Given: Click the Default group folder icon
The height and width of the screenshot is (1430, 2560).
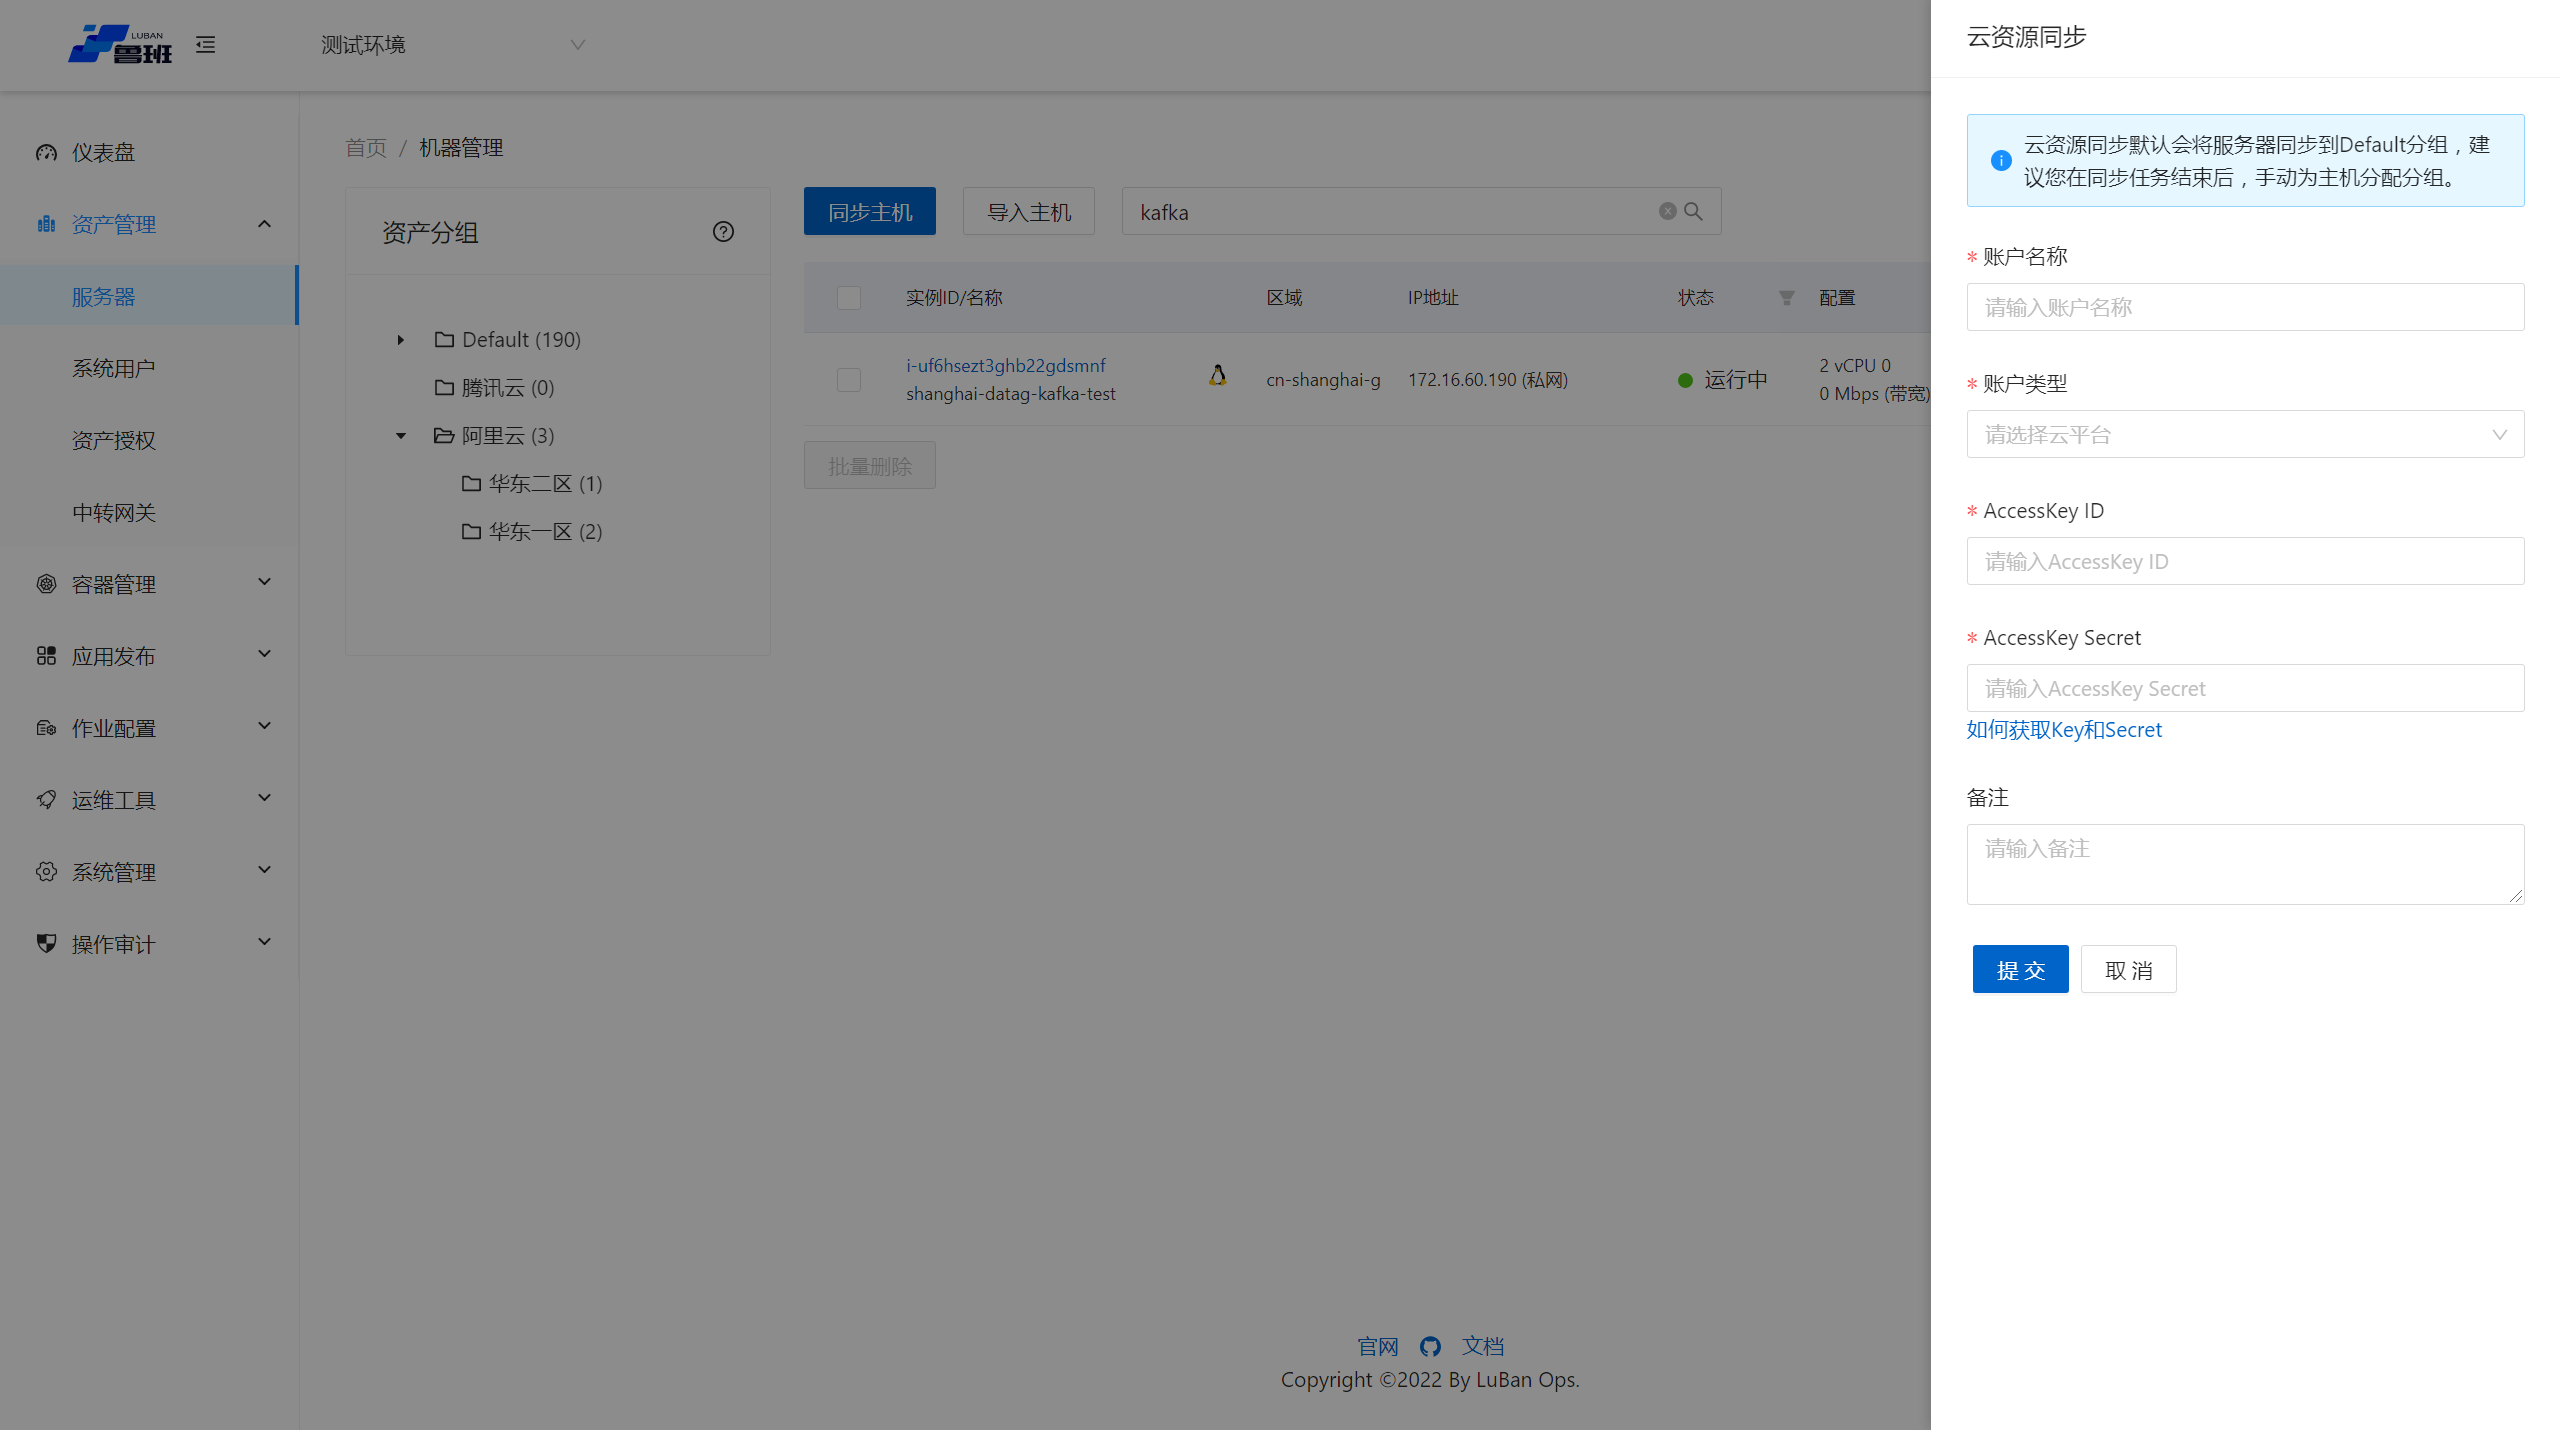Looking at the screenshot, I should pos(445,340).
